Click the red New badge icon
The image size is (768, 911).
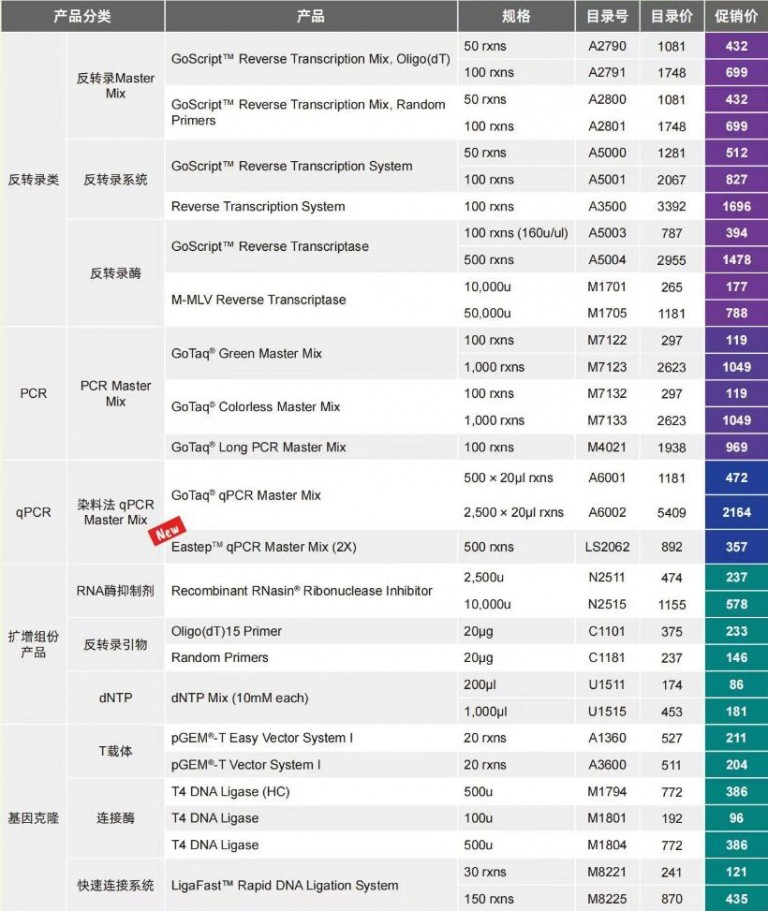[168, 531]
